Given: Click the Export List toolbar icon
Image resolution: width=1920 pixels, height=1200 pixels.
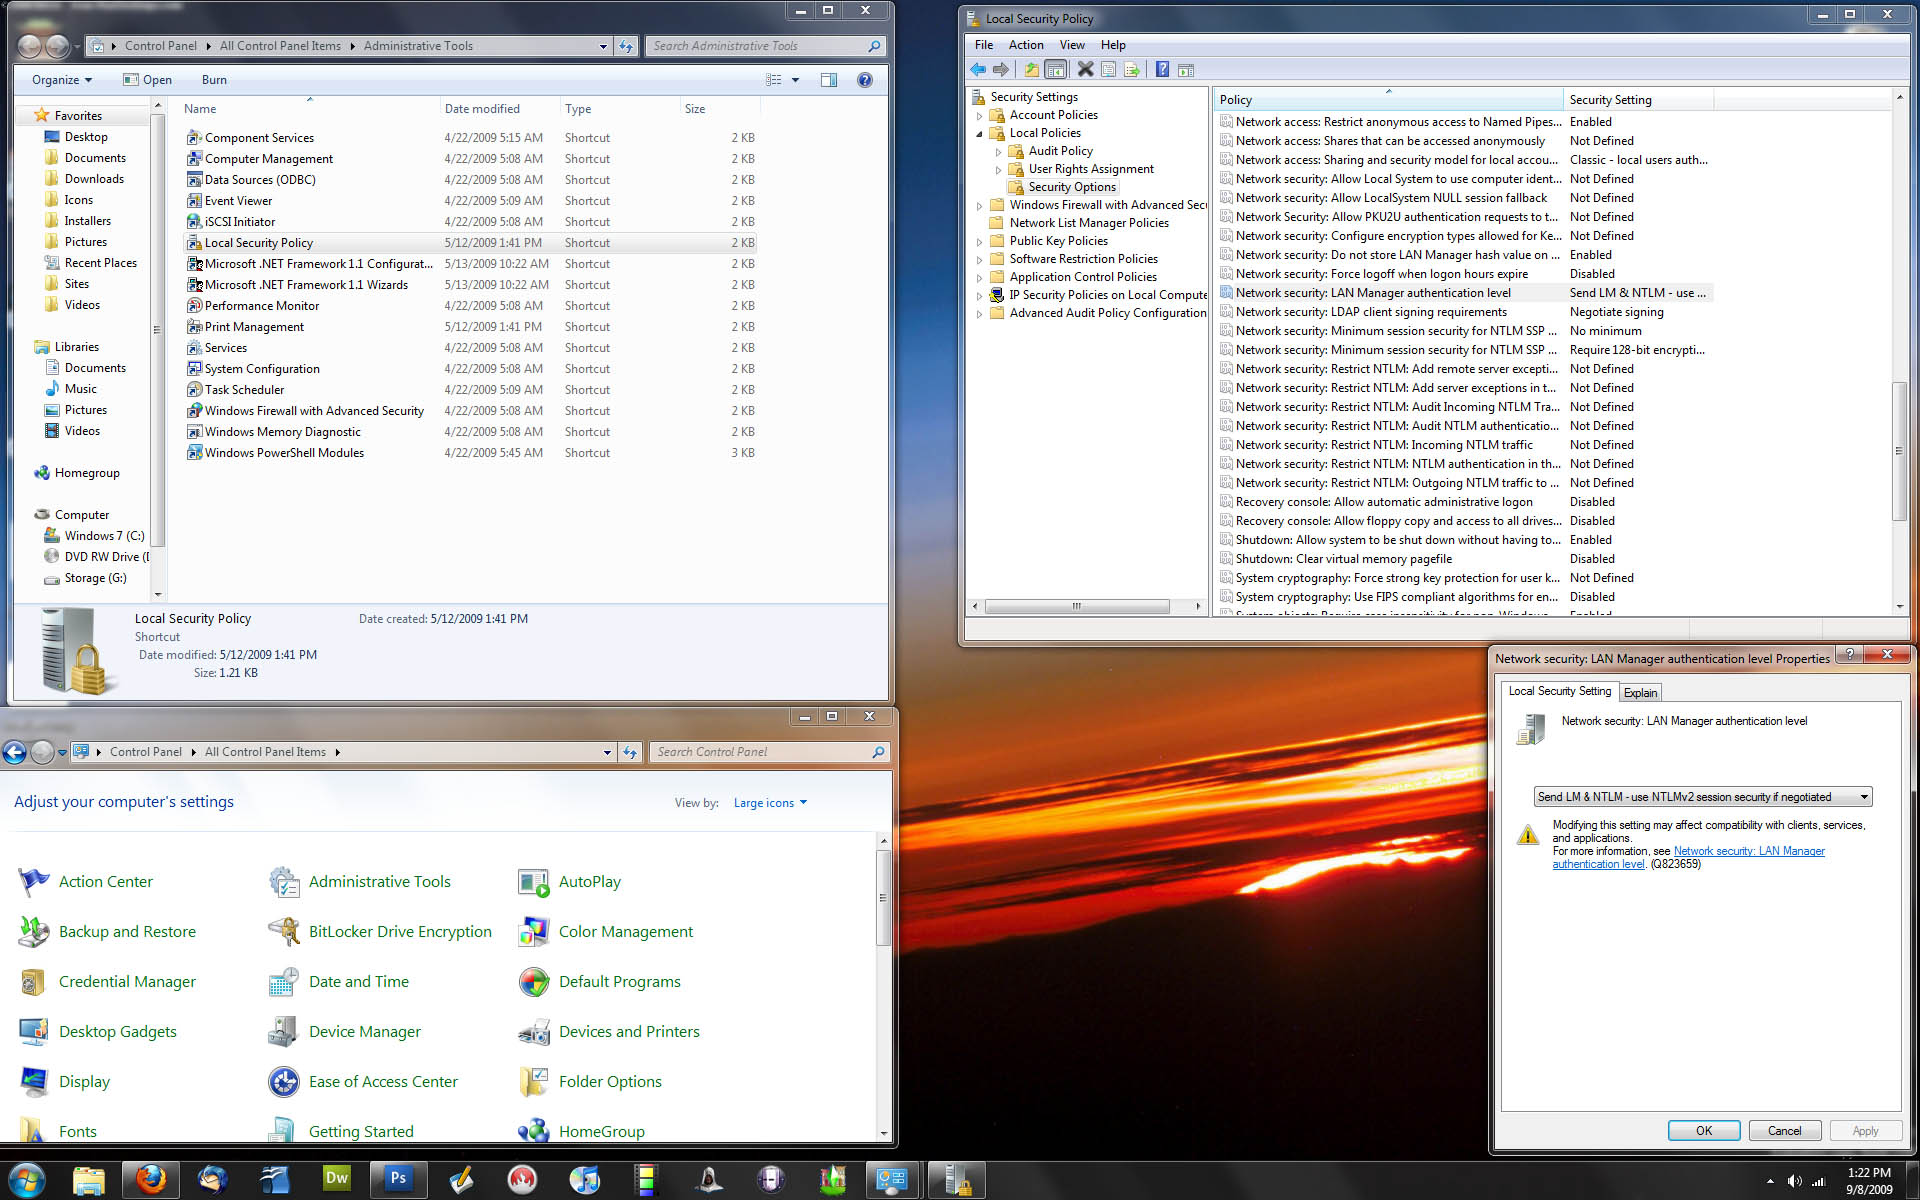Looking at the screenshot, I should [x=1132, y=70].
